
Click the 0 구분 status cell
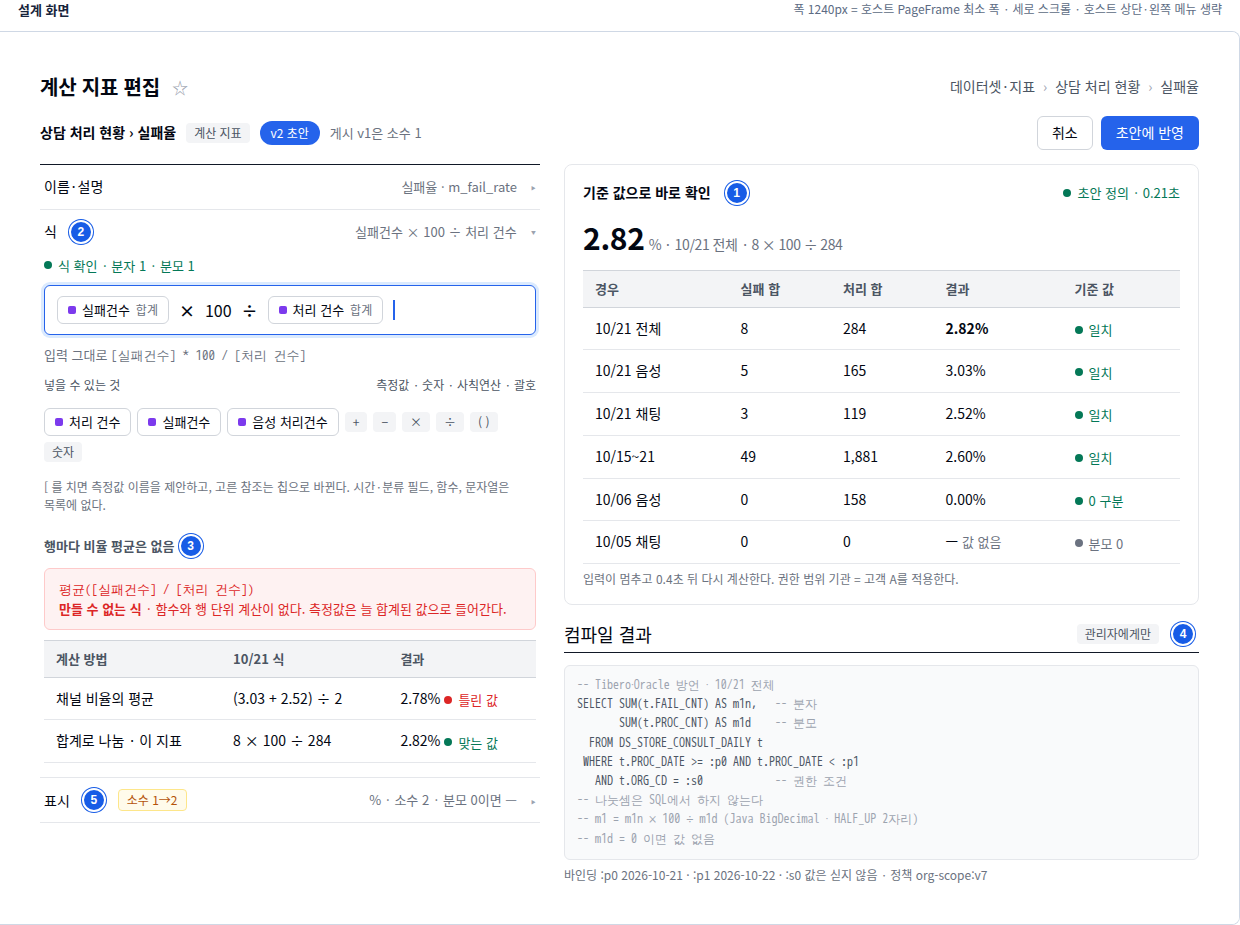click(1099, 501)
